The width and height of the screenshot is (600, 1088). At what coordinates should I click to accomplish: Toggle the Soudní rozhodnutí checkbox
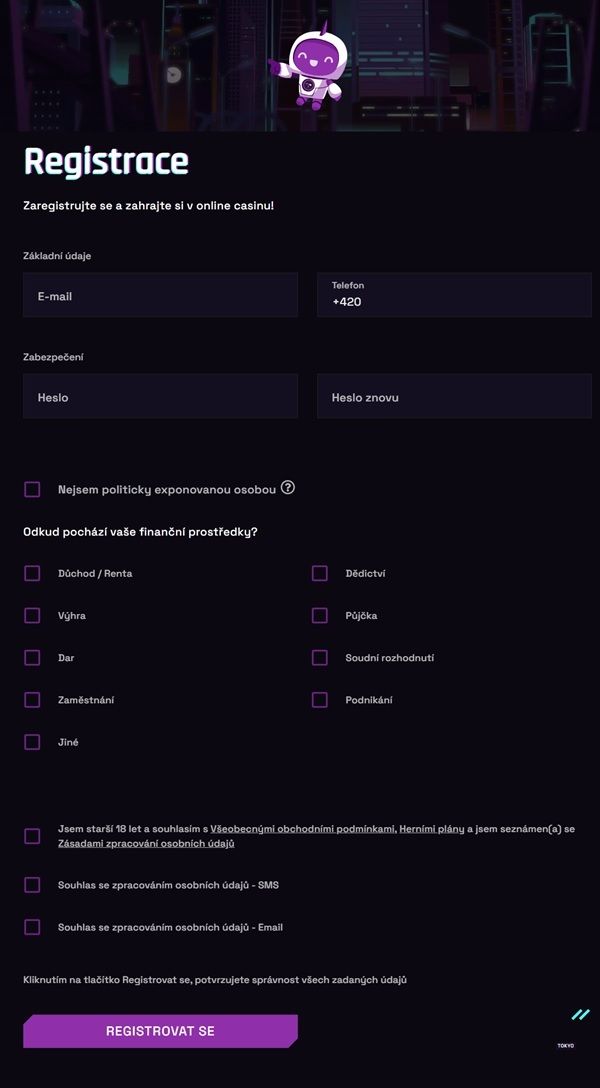click(320, 657)
